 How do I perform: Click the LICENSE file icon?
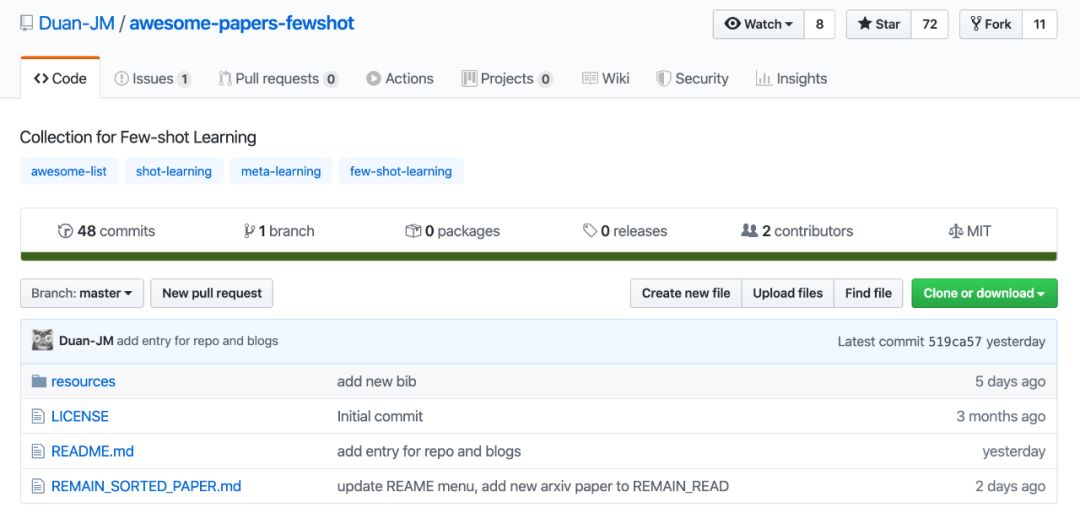point(38,416)
